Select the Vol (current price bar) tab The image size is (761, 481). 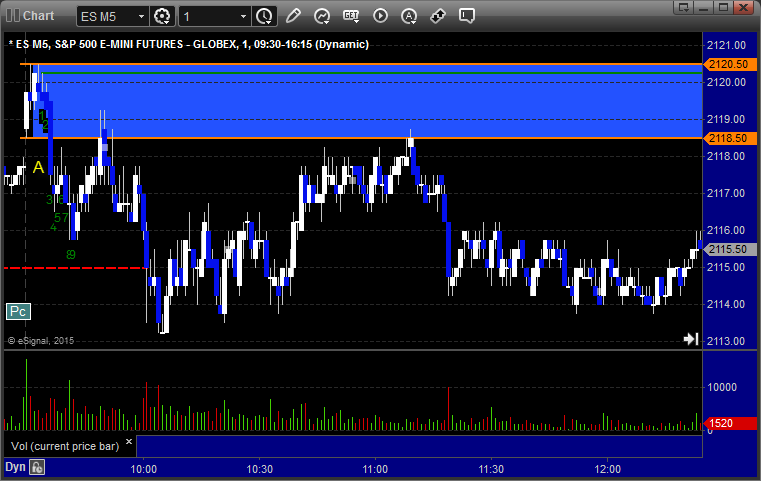[65, 446]
